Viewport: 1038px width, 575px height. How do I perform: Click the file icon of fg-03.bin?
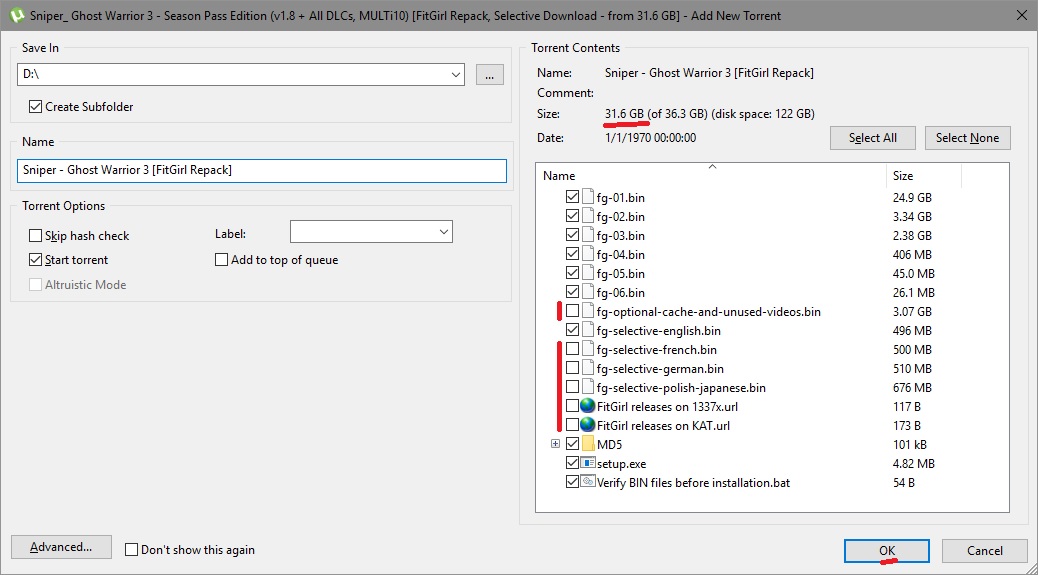click(588, 236)
